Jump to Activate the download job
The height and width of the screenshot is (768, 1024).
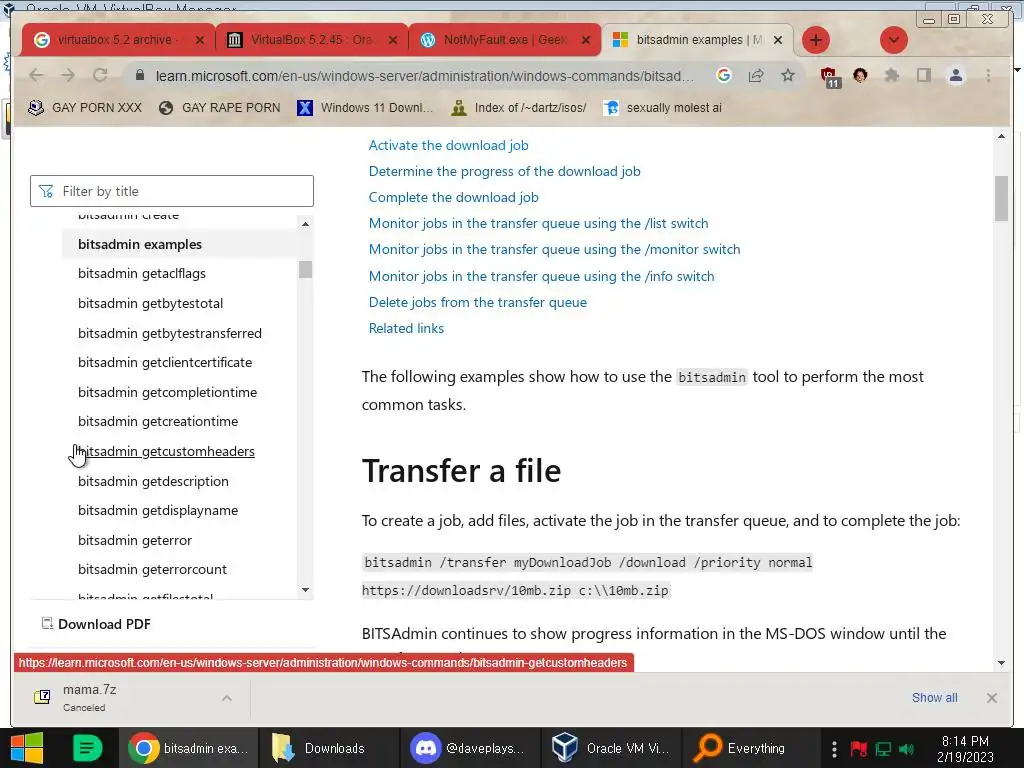click(x=449, y=145)
